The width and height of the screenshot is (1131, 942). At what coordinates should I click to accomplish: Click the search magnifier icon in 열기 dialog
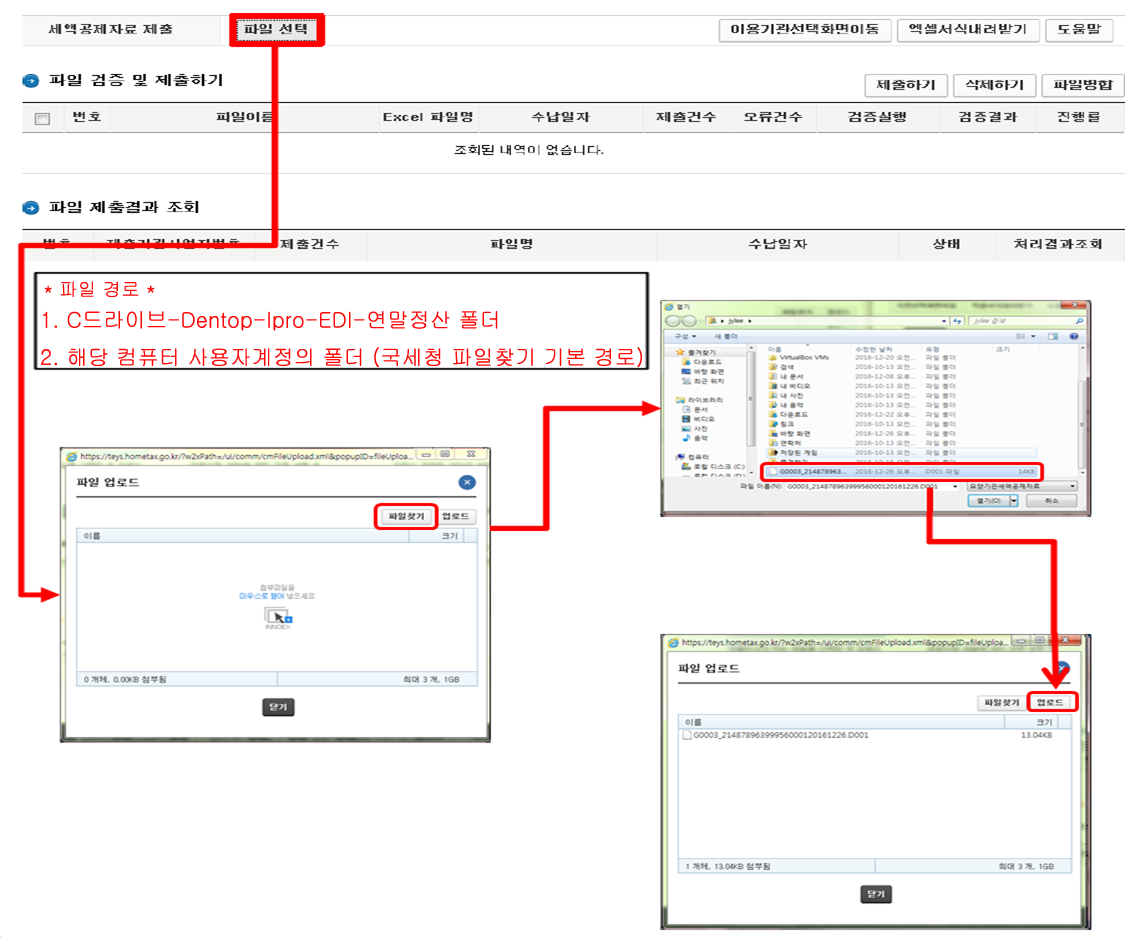click(1080, 321)
